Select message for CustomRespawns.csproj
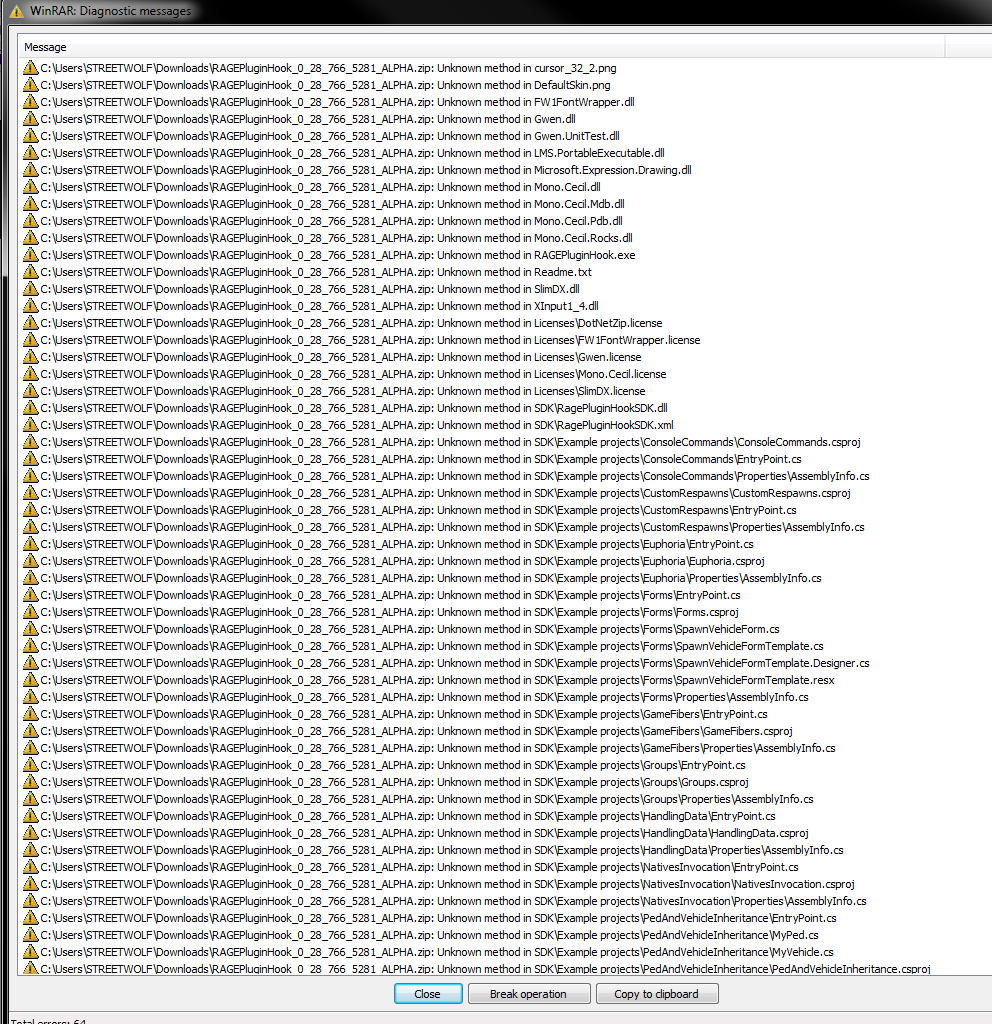Viewport: 992px width, 1024px height. pos(445,493)
